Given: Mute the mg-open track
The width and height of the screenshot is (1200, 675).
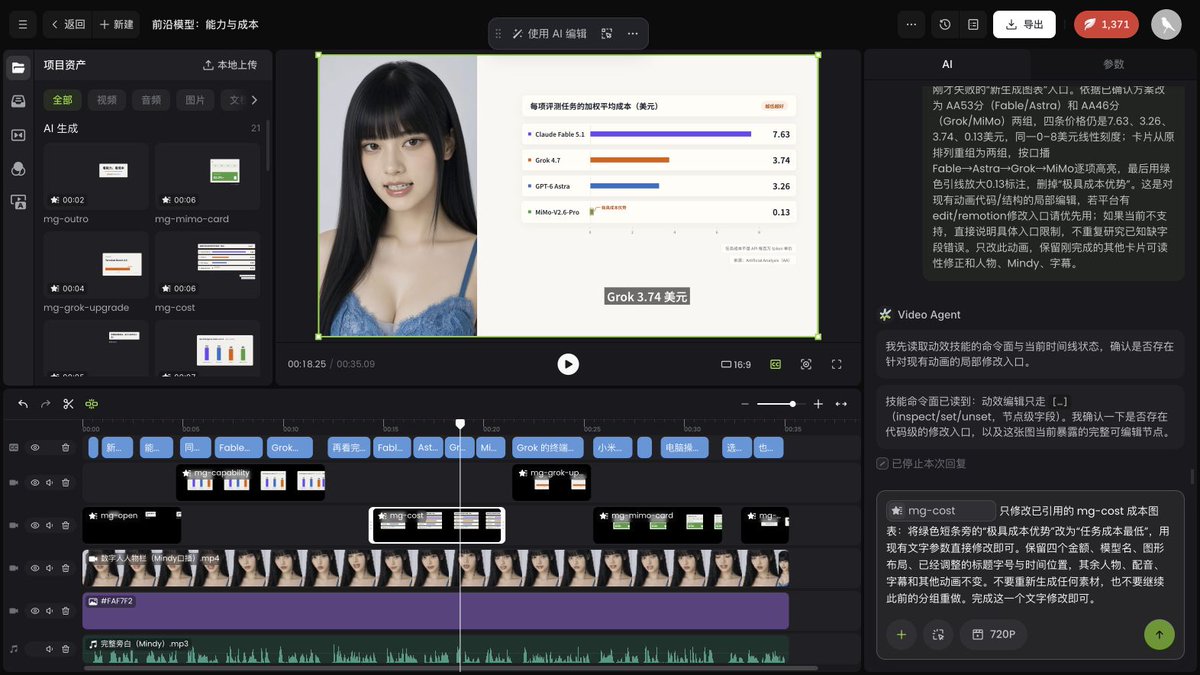Looking at the screenshot, I should click(x=50, y=525).
